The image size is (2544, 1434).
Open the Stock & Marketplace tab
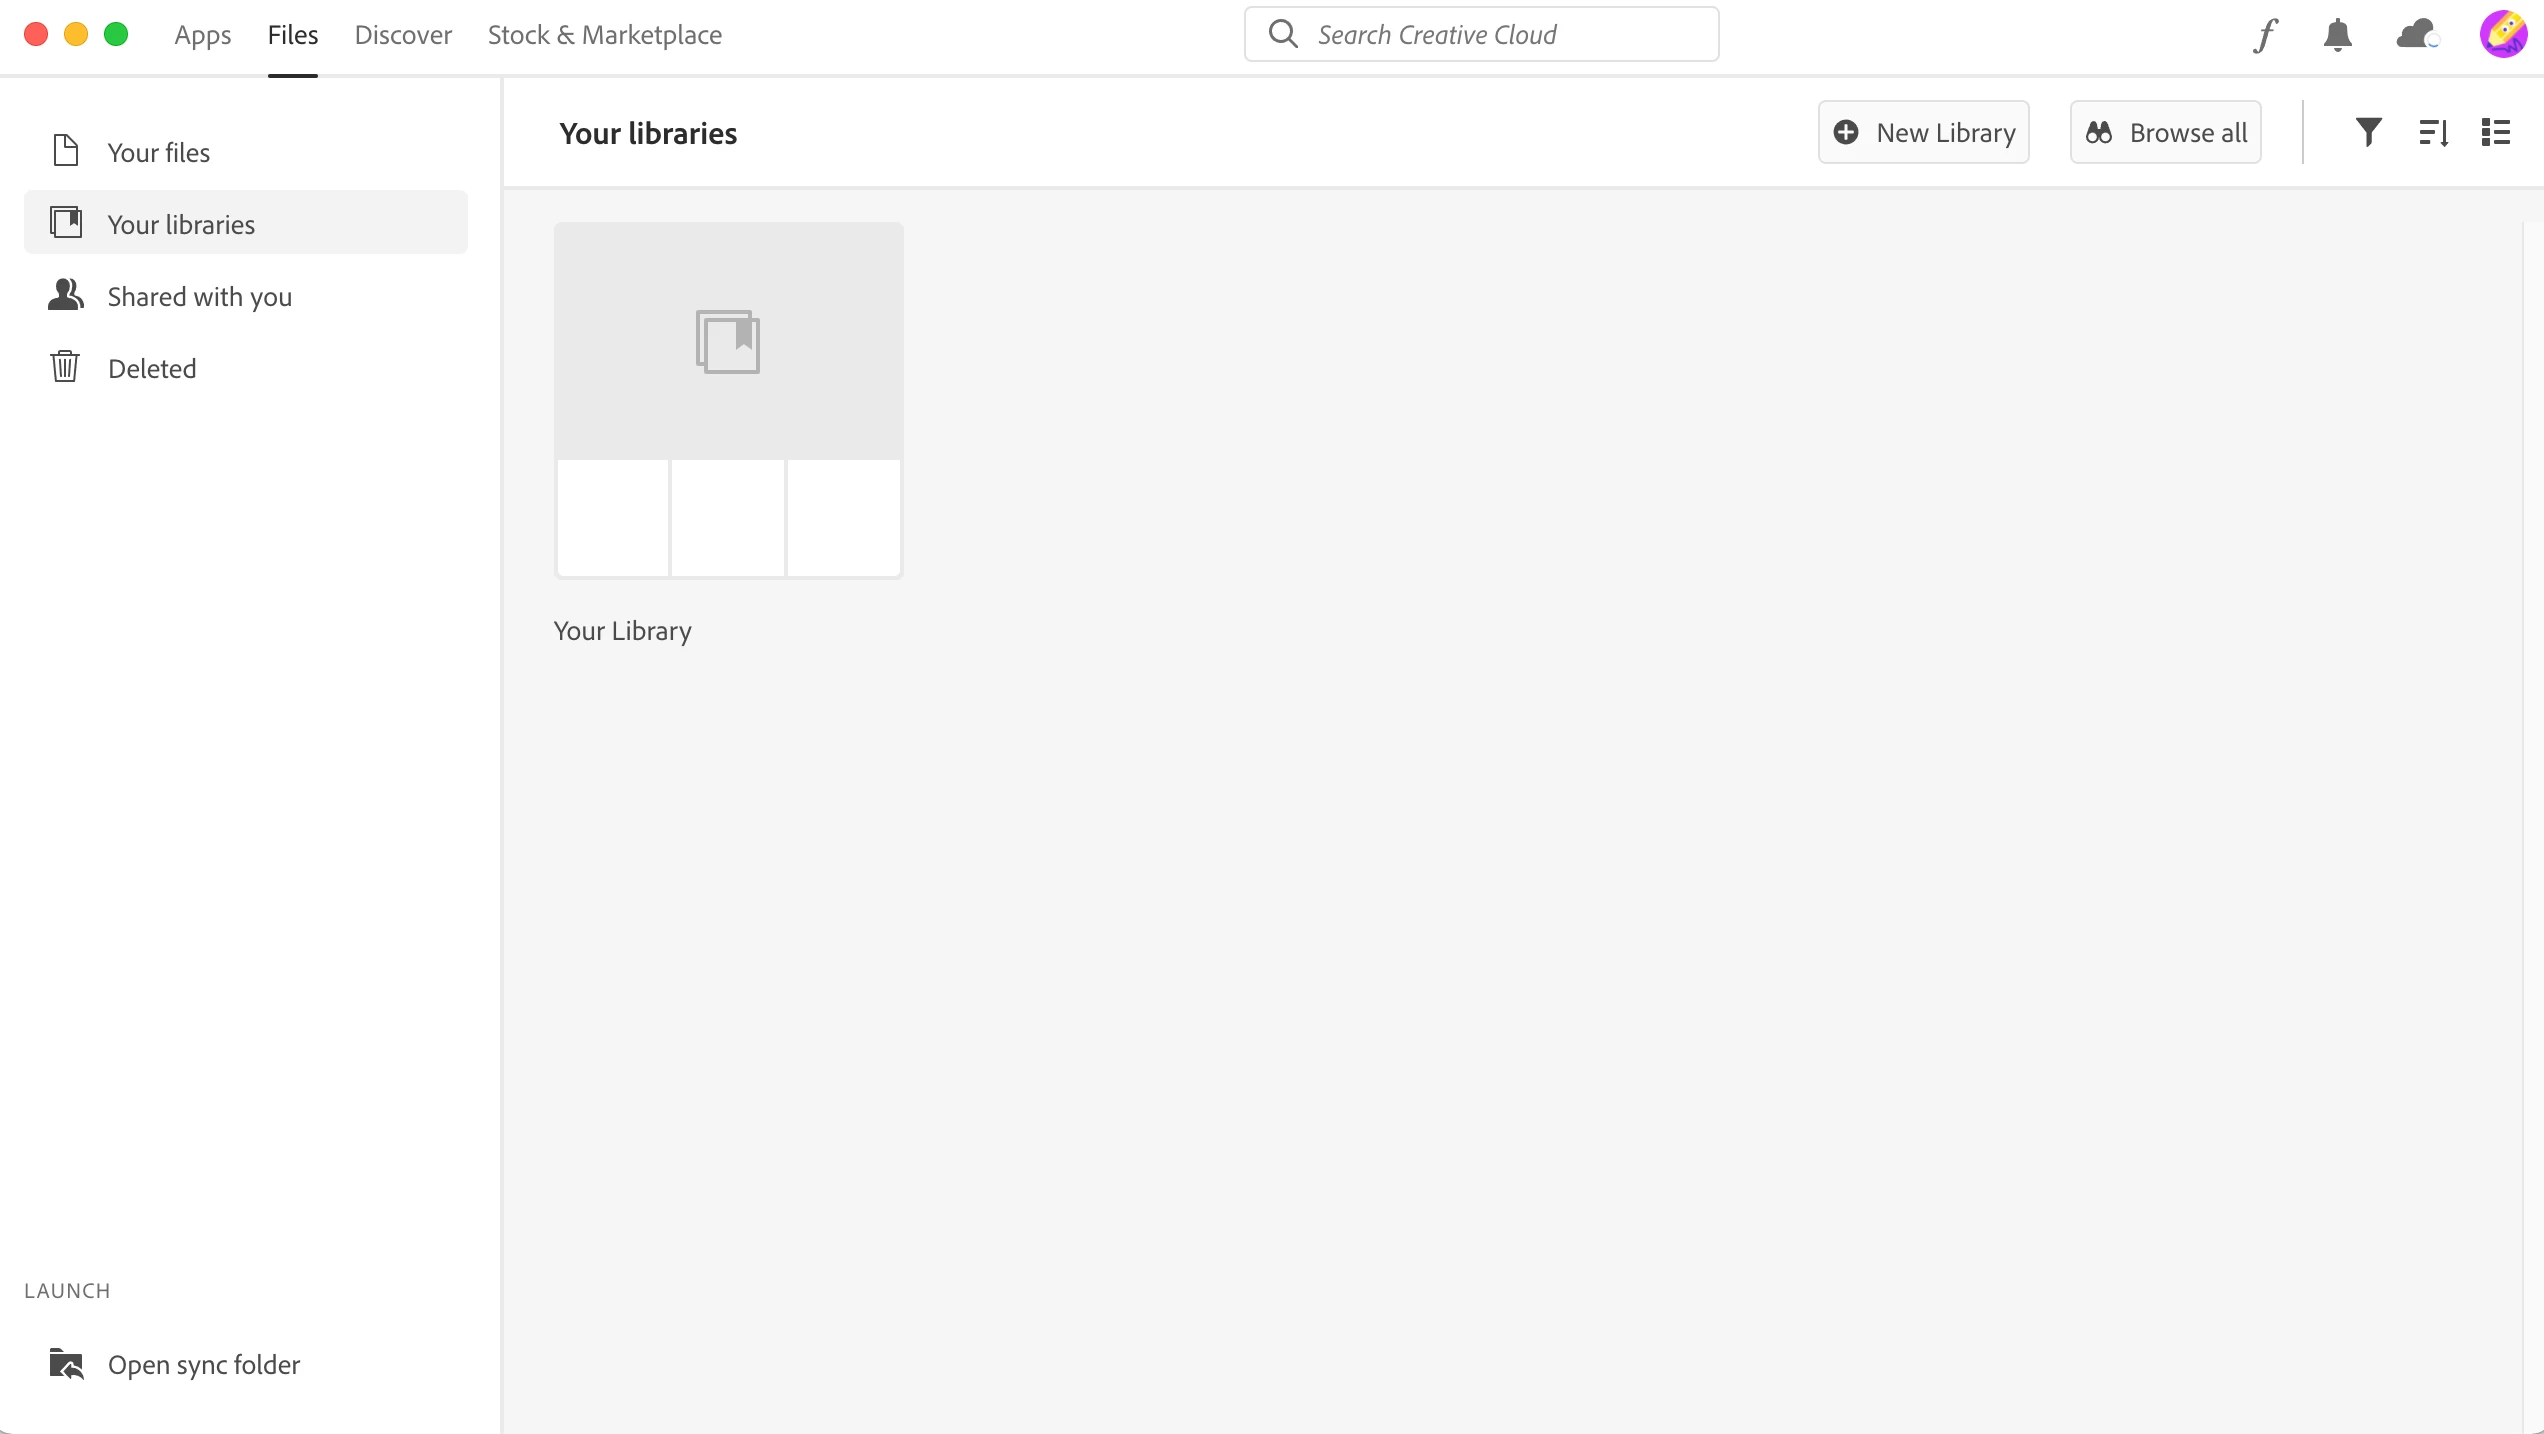coord(604,35)
